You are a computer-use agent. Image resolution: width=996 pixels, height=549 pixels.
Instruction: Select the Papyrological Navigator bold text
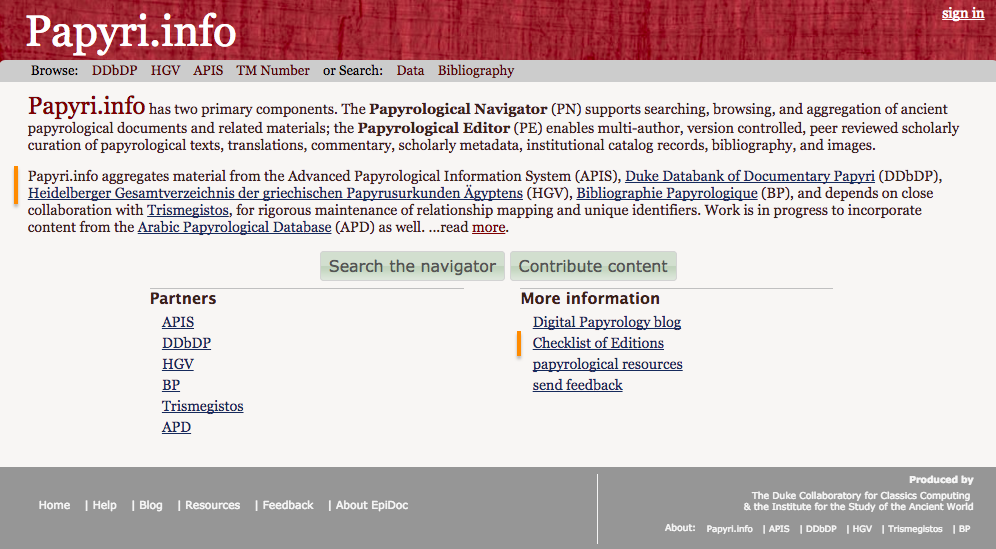point(458,109)
